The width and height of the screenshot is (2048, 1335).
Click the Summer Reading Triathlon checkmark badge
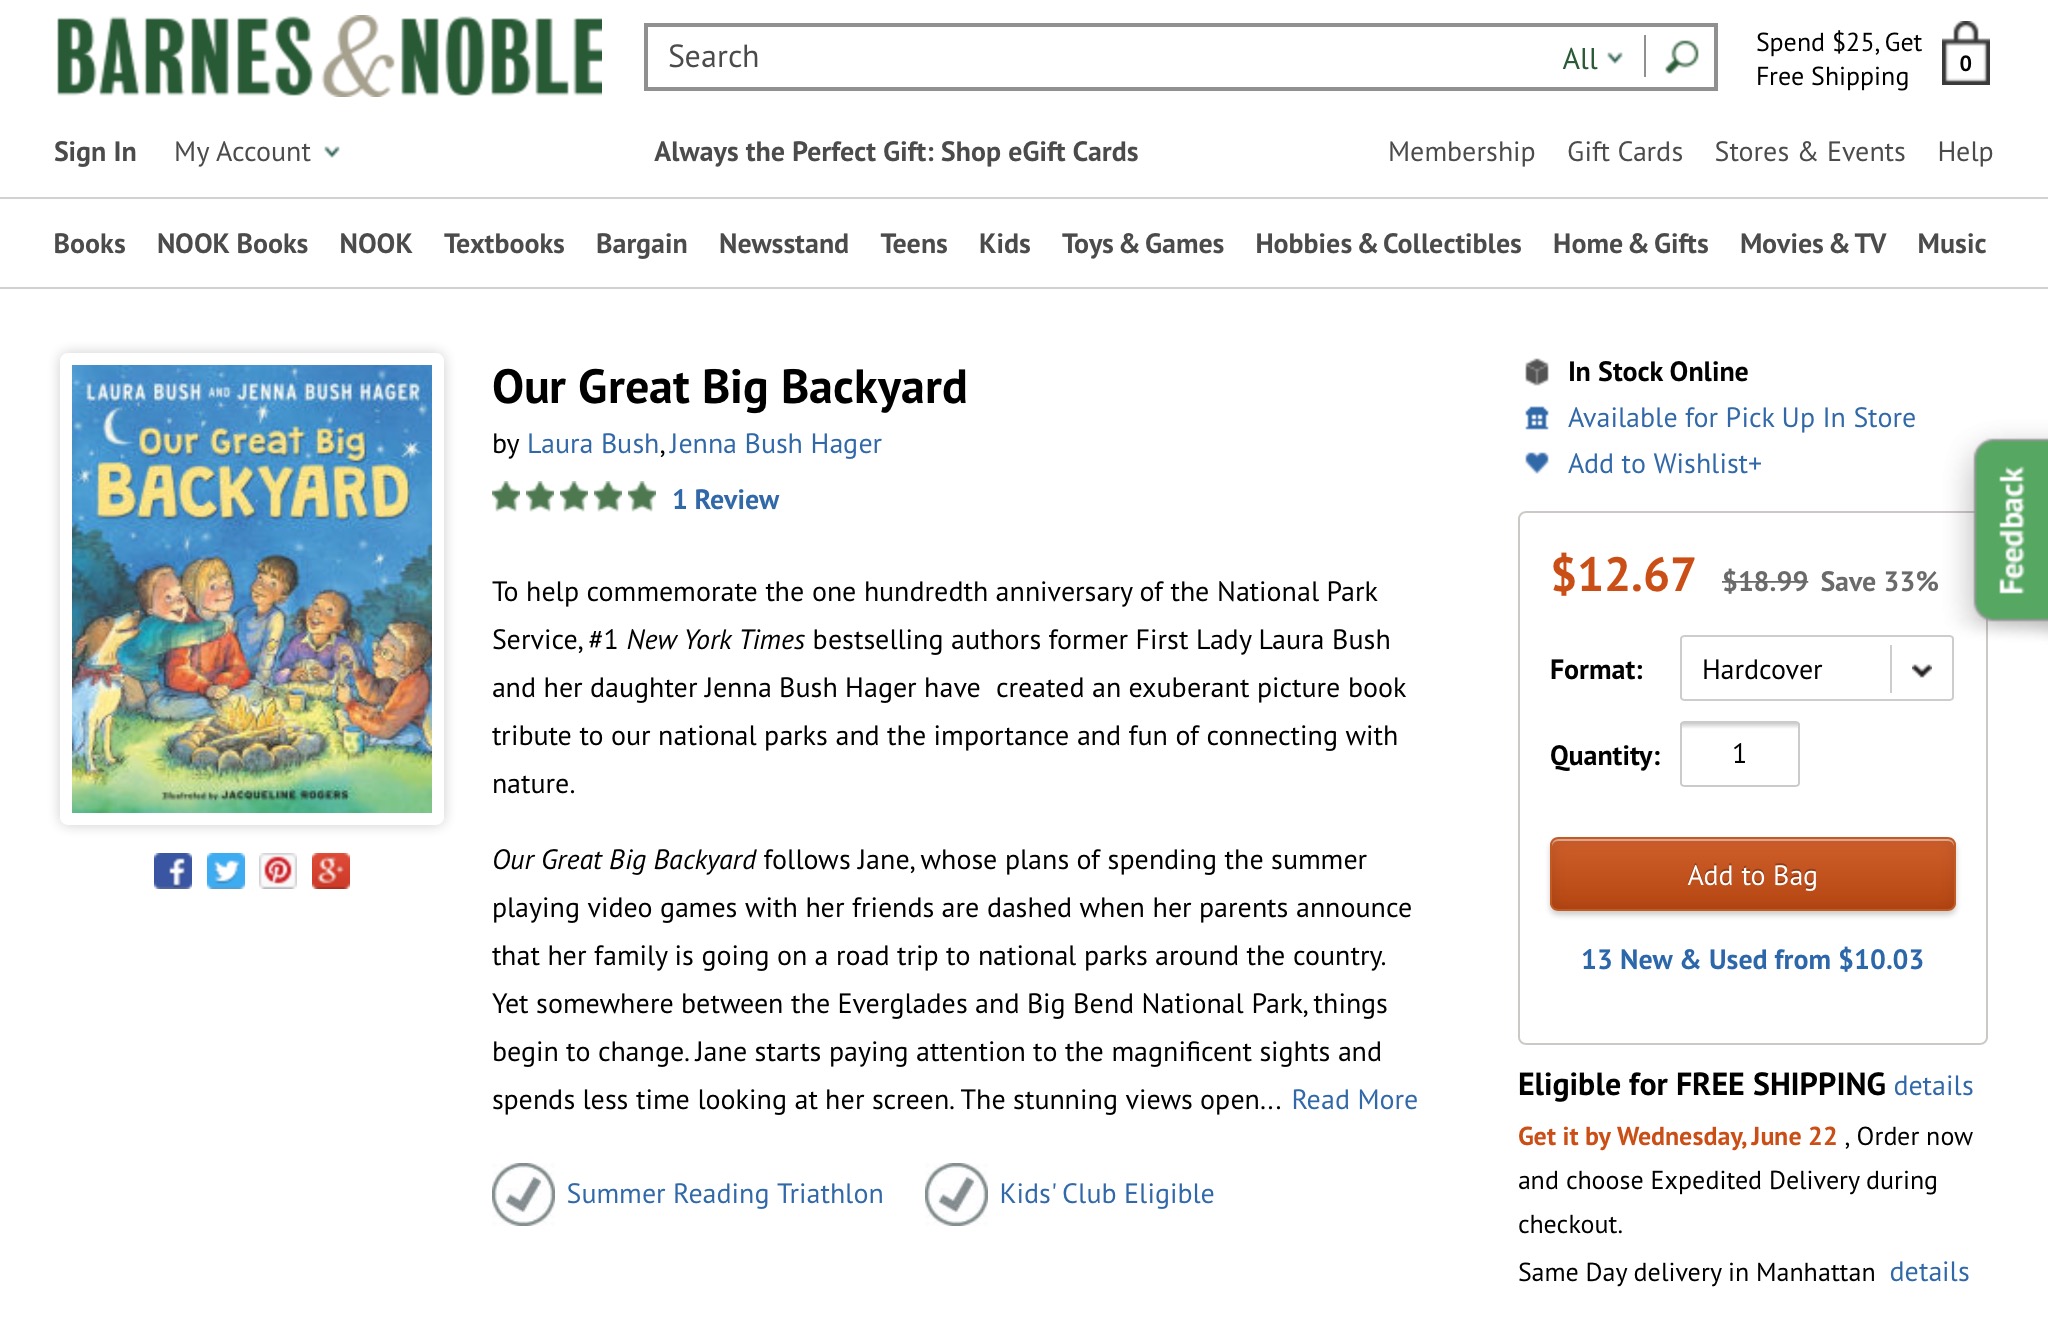[x=524, y=1192]
